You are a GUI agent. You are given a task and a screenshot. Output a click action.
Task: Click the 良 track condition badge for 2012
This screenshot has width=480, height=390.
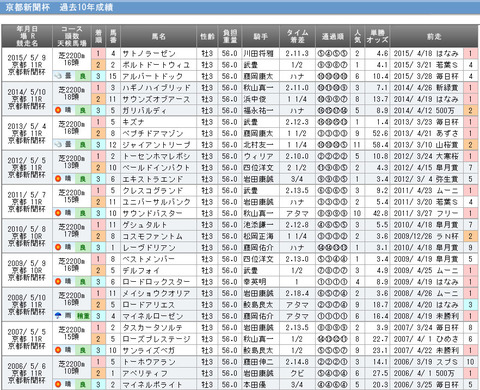(x=82, y=179)
